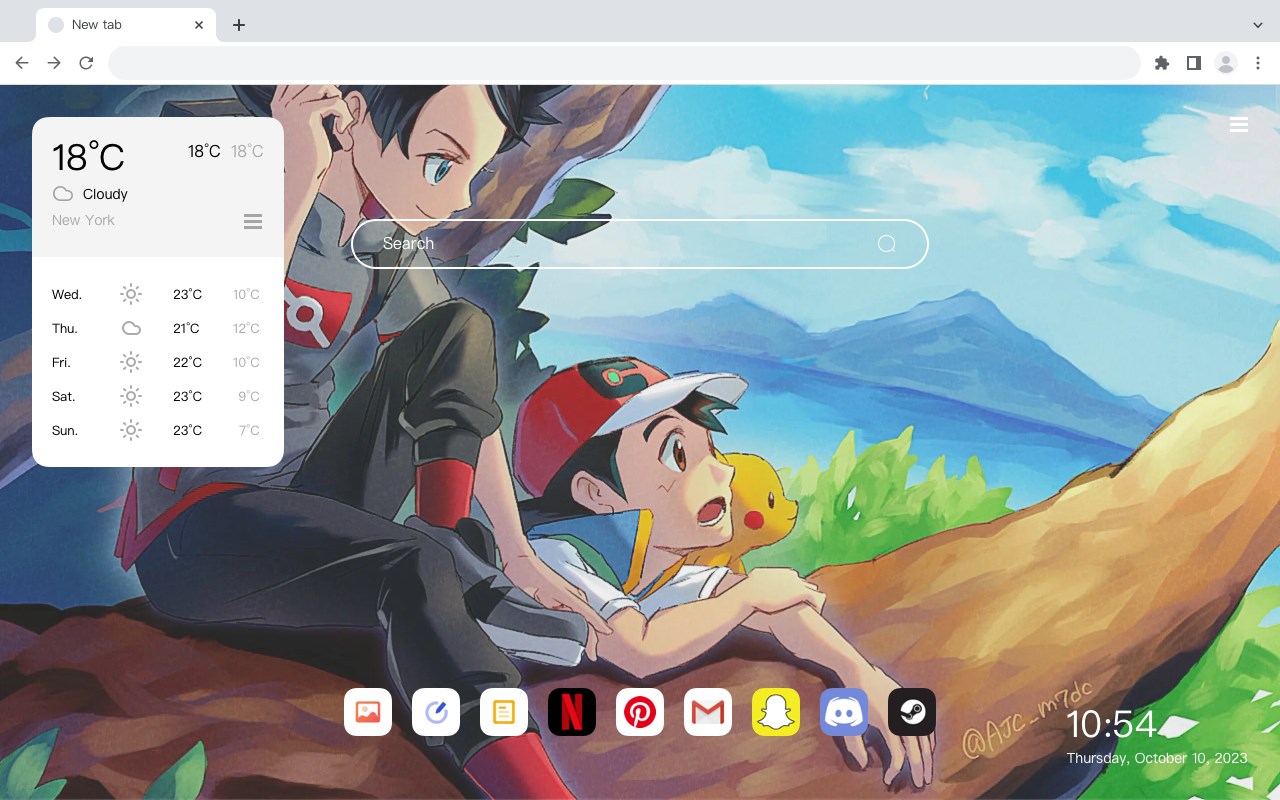The width and height of the screenshot is (1280, 800).
Task: Toggle the browser side panel
Action: (1193, 63)
